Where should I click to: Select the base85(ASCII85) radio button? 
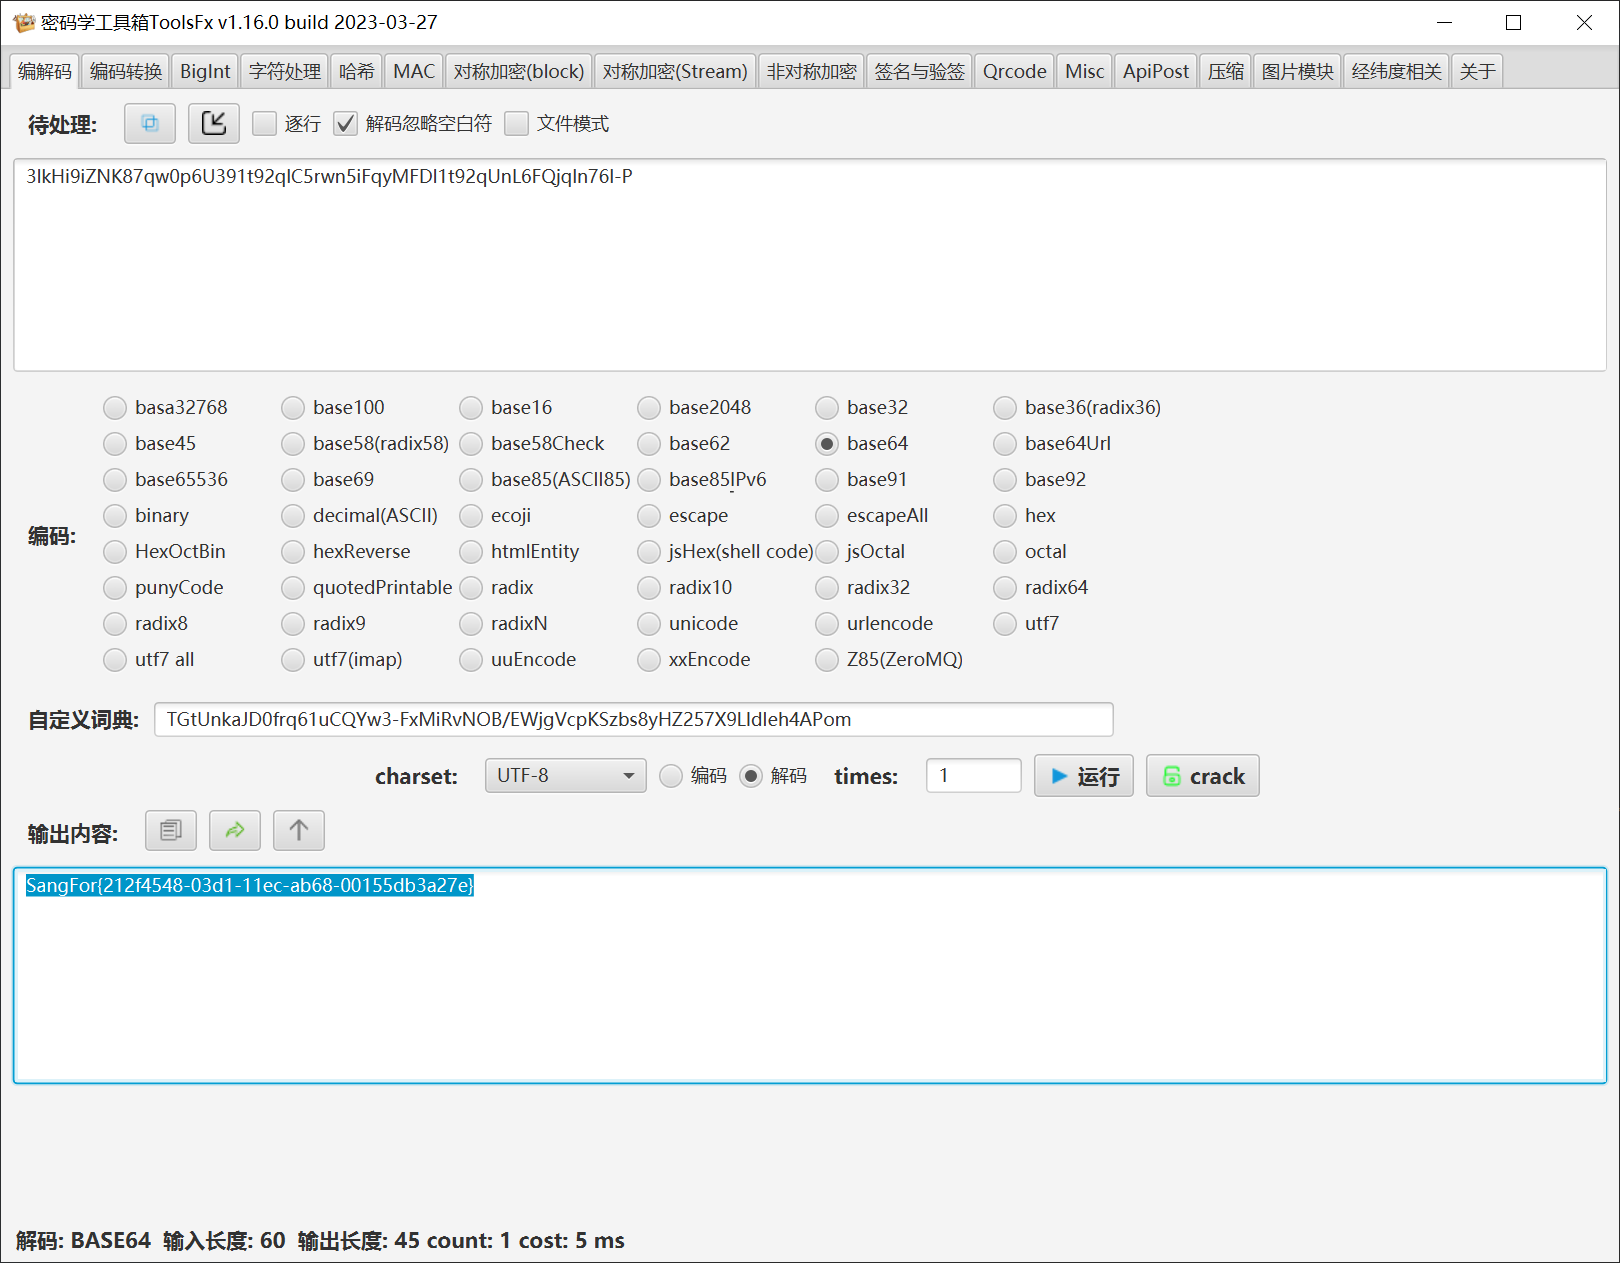pyautogui.click(x=471, y=479)
